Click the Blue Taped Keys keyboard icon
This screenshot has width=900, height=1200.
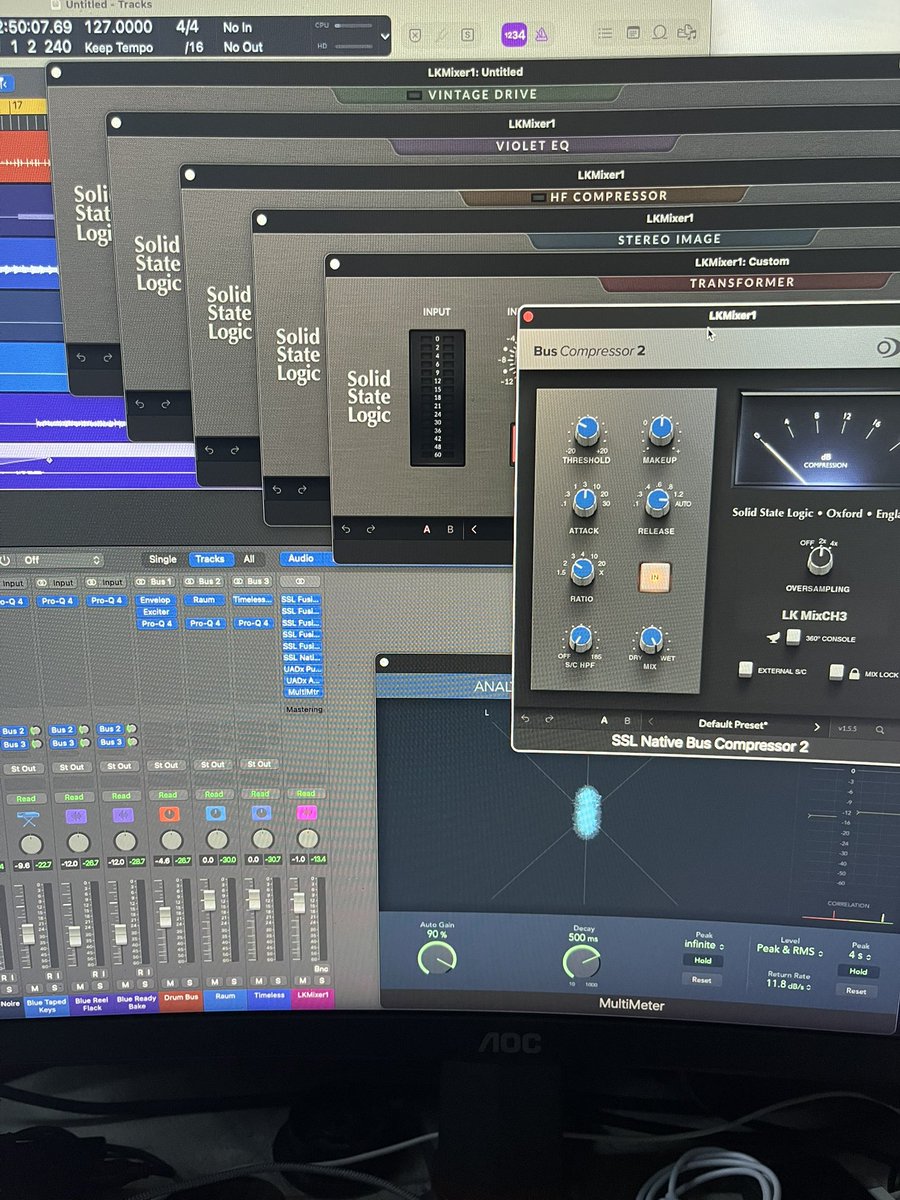click(27, 817)
